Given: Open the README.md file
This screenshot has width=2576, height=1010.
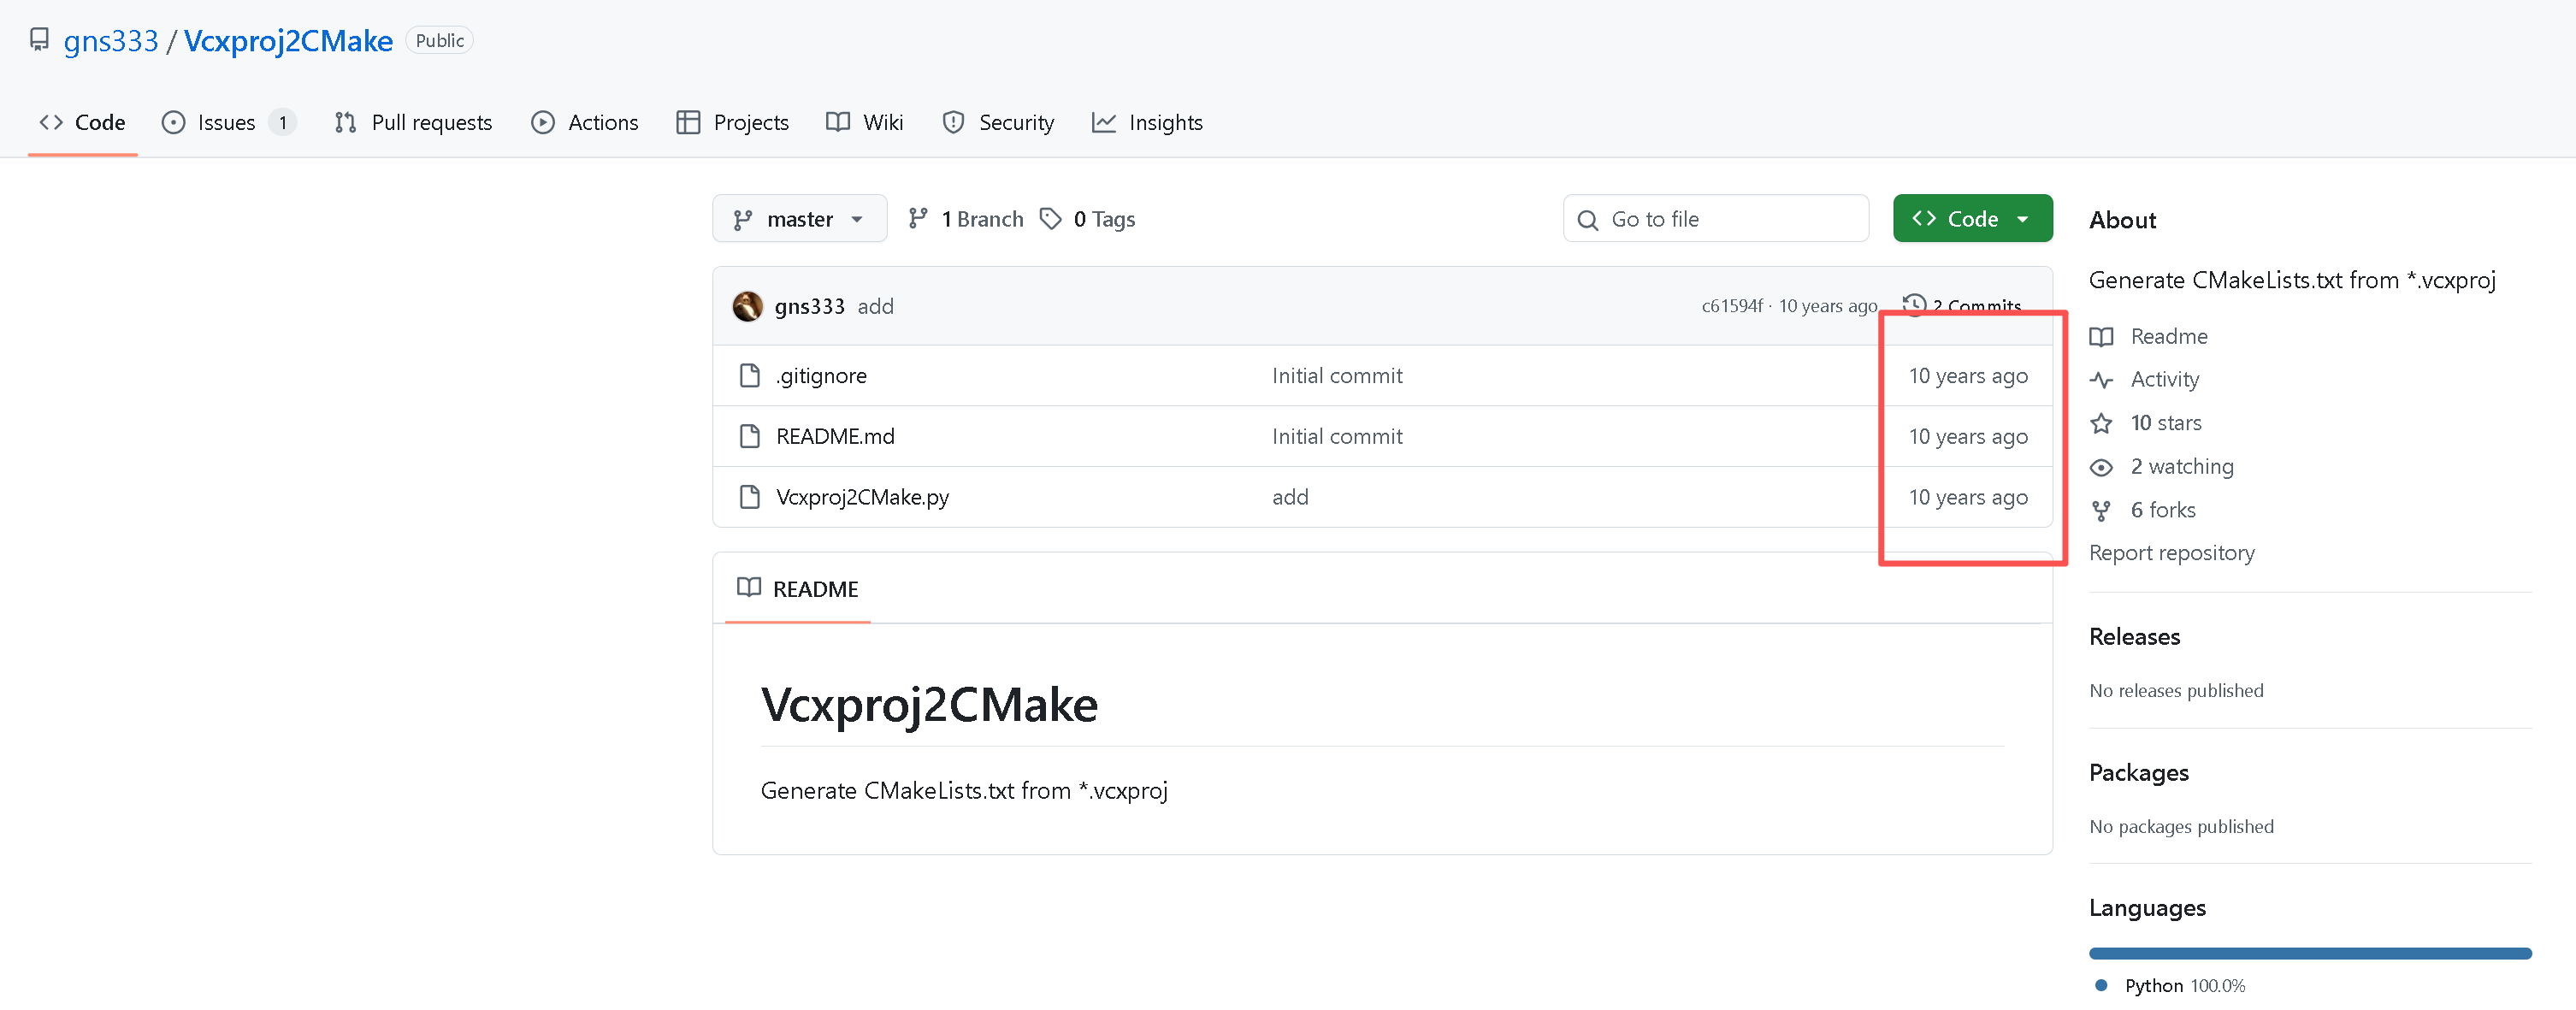Looking at the screenshot, I should coord(835,436).
